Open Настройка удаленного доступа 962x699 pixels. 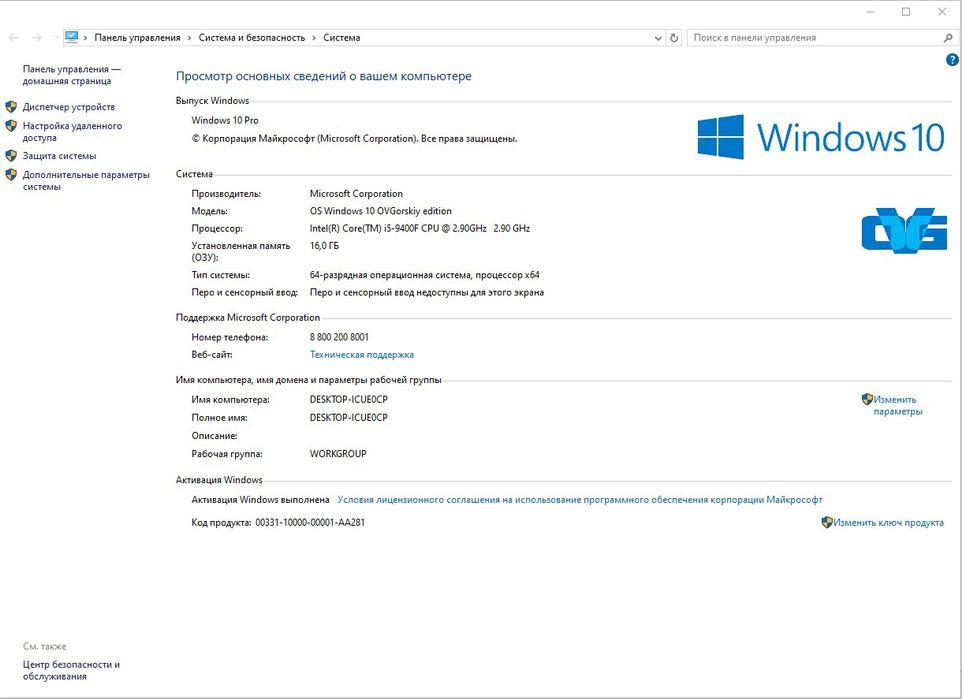(72, 131)
